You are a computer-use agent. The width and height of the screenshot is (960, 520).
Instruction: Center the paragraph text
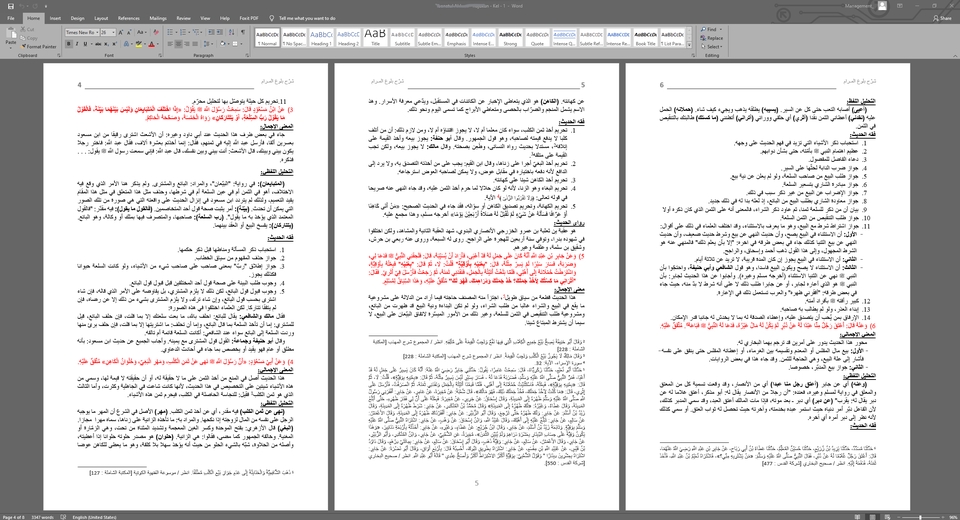[178, 44]
